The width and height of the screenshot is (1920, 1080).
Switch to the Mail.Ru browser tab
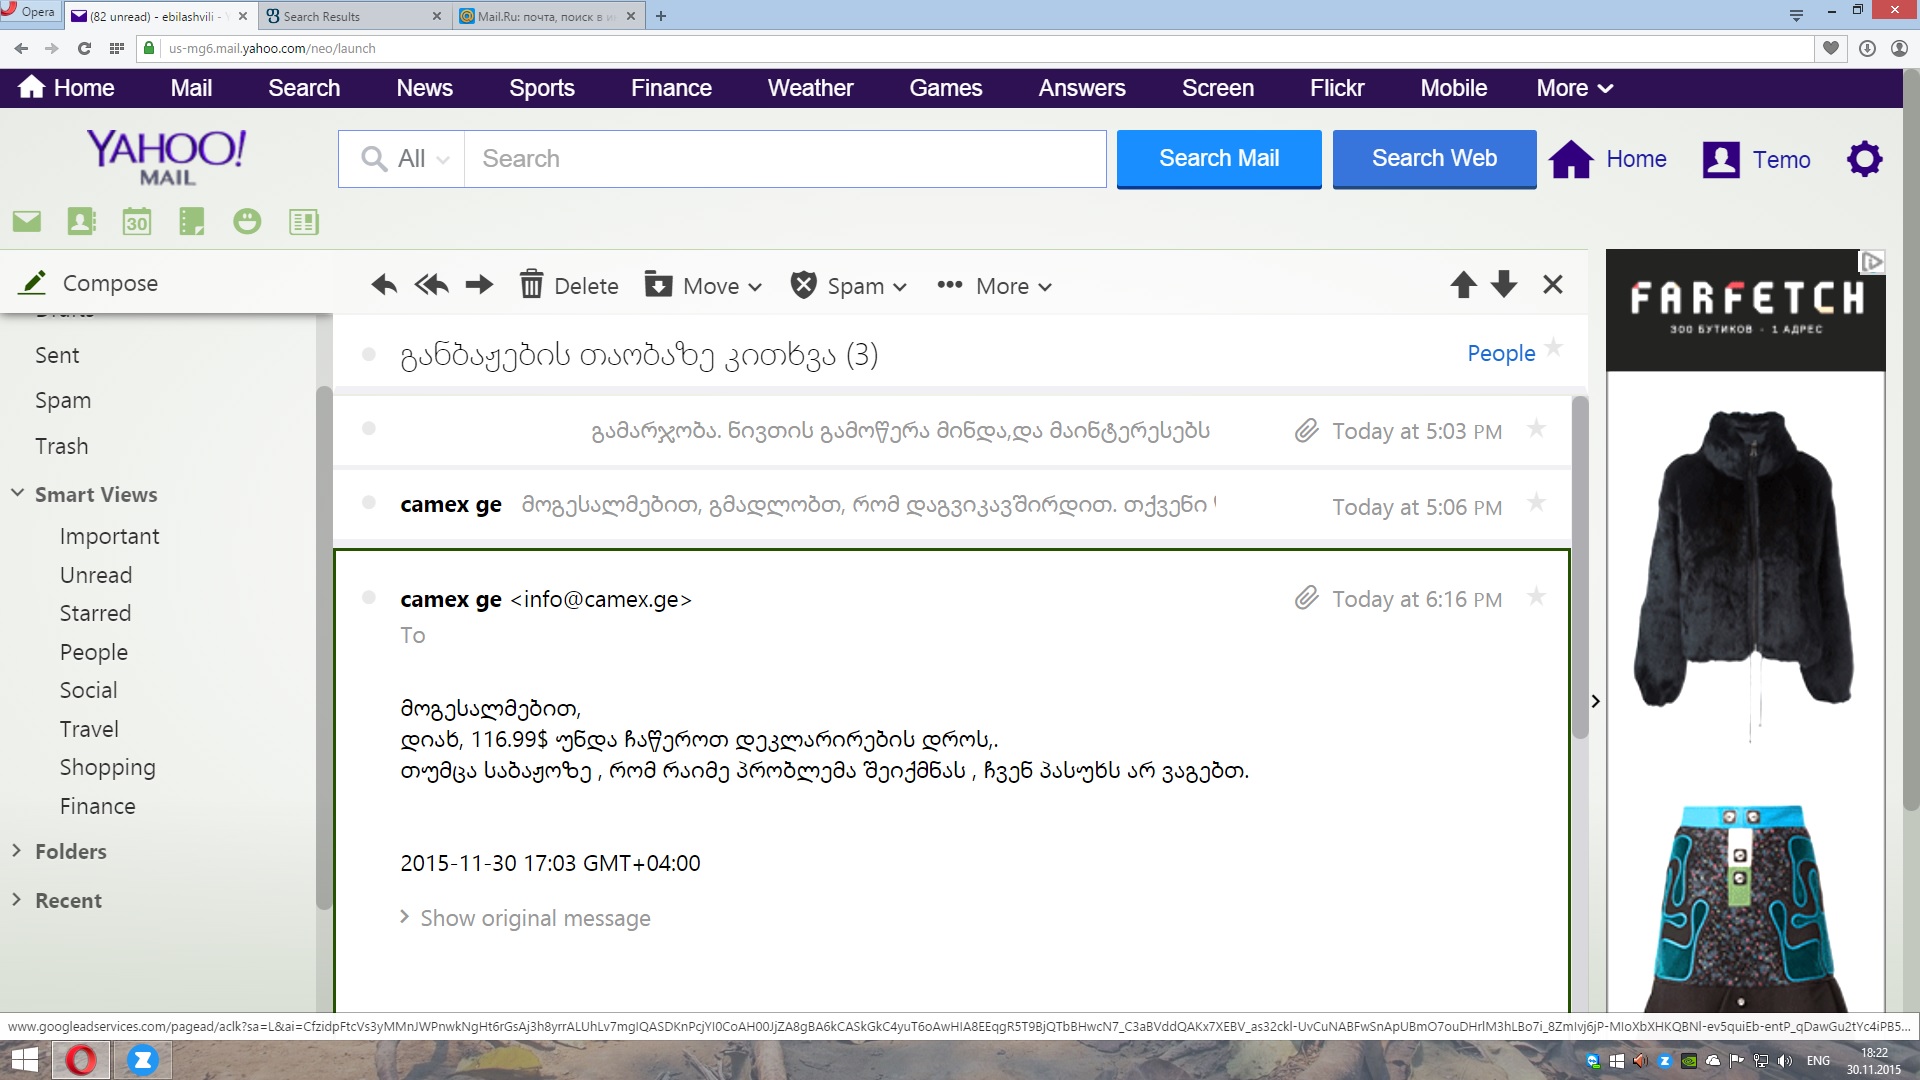(x=546, y=16)
